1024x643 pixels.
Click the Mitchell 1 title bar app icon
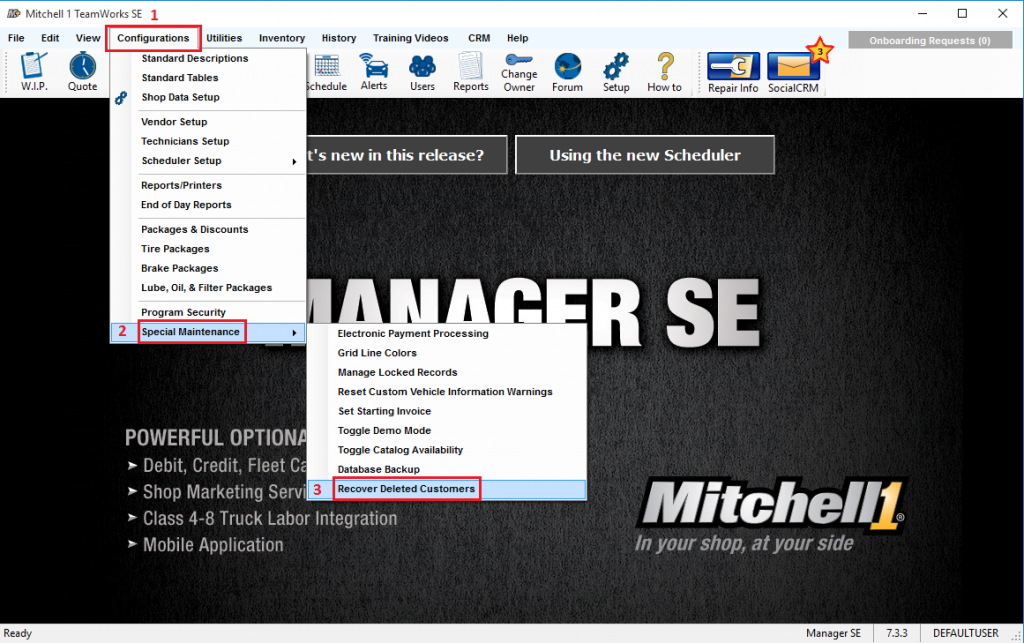tap(13, 14)
